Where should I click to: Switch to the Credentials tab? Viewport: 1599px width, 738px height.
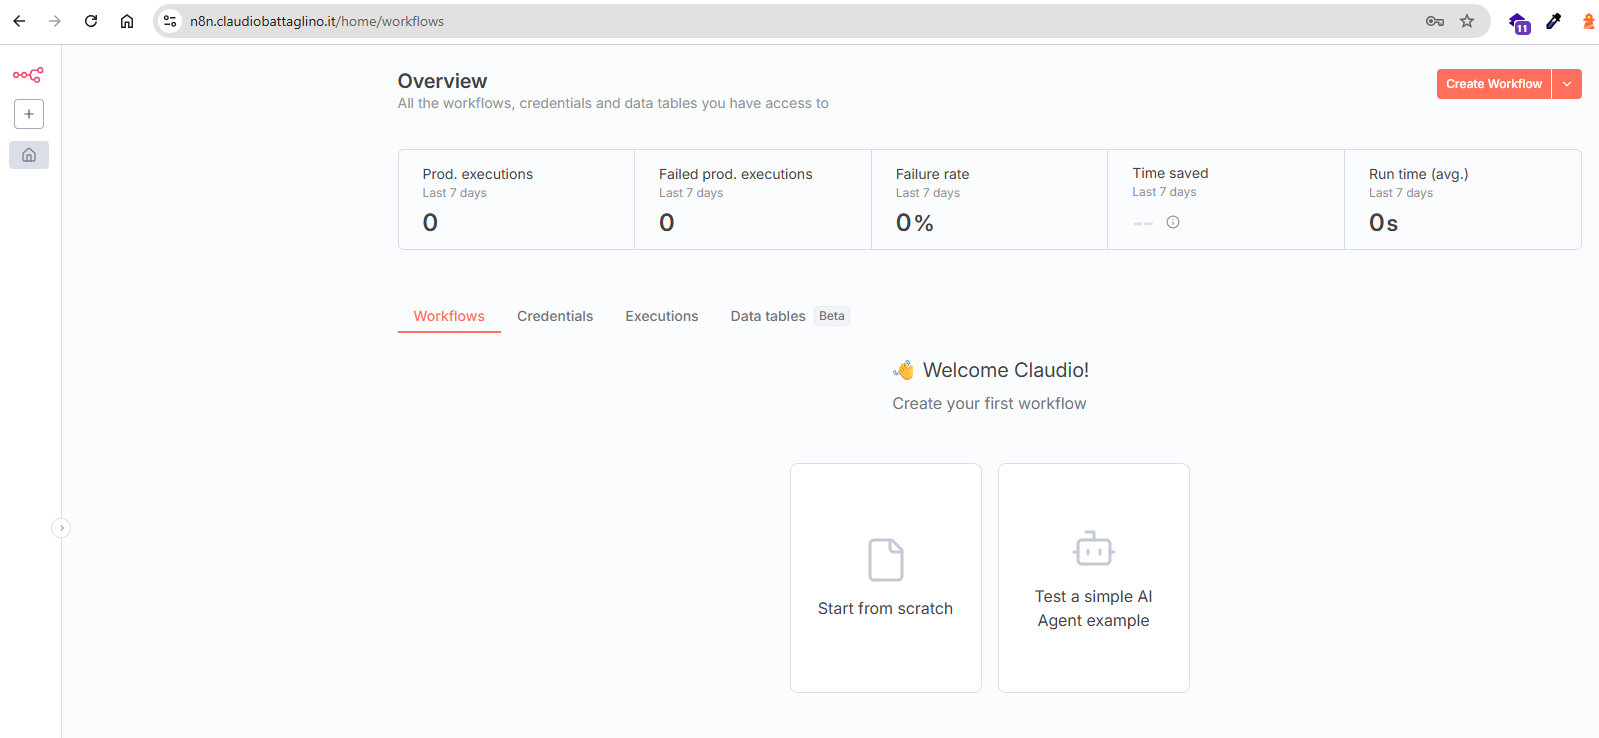pyautogui.click(x=555, y=316)
